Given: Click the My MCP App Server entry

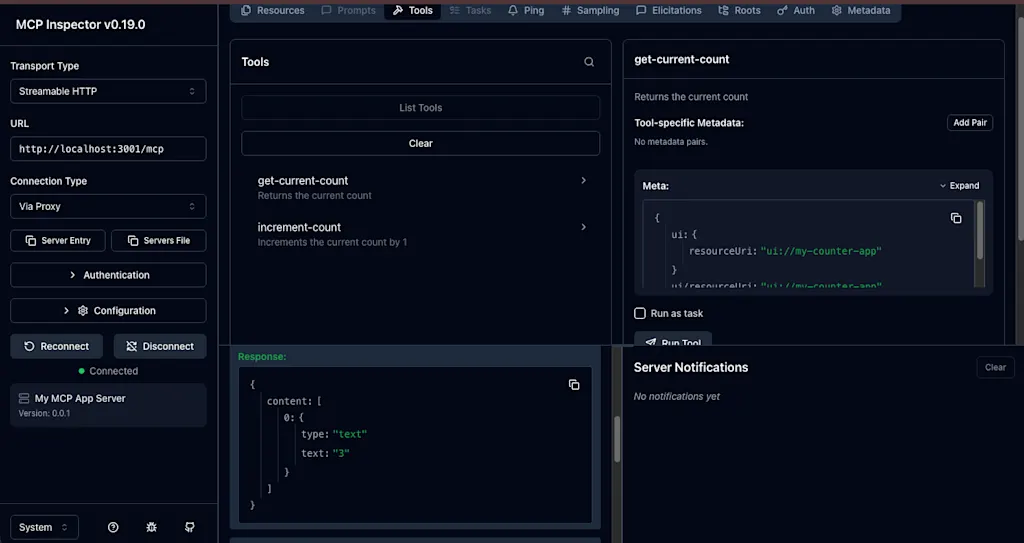Looking at the screenshot, I should click(108, 405).
